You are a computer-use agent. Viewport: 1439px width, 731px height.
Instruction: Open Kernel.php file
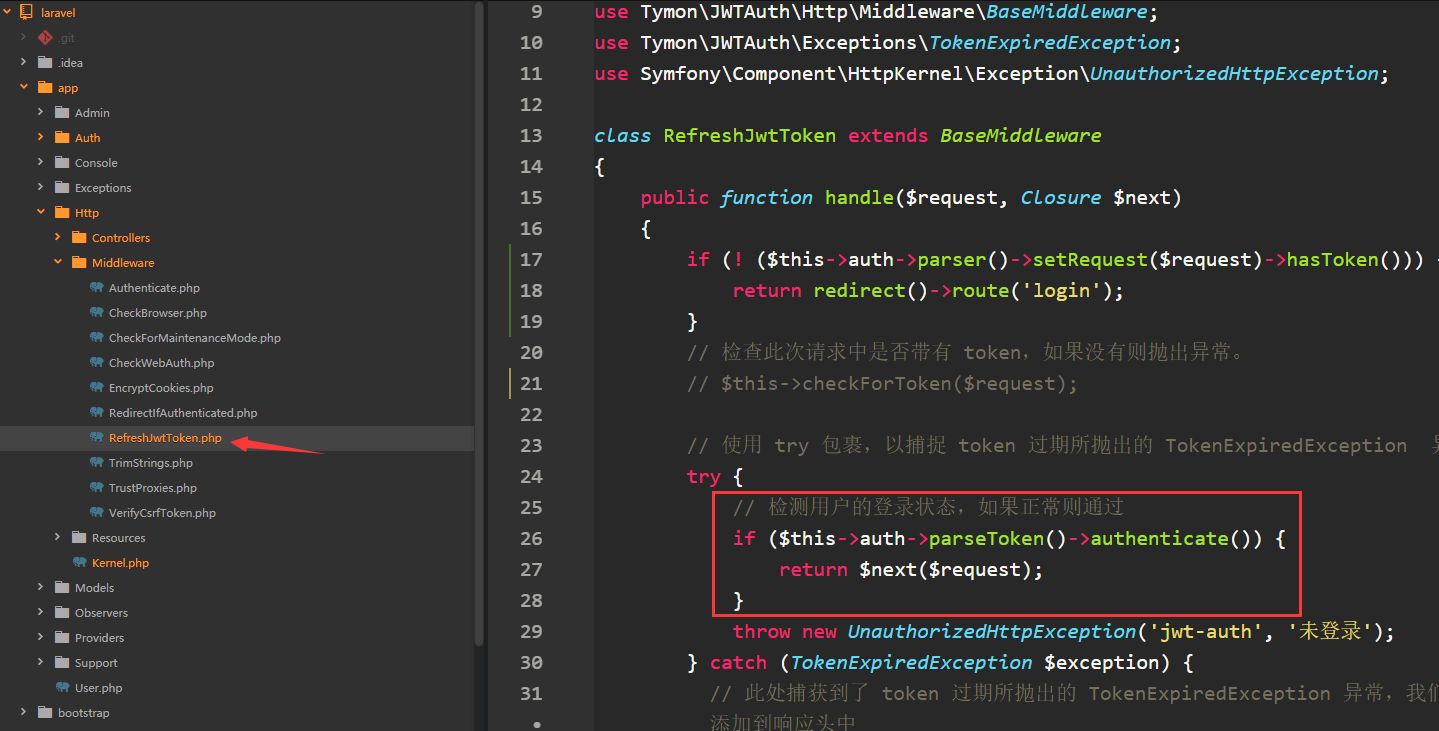[120, 563]
